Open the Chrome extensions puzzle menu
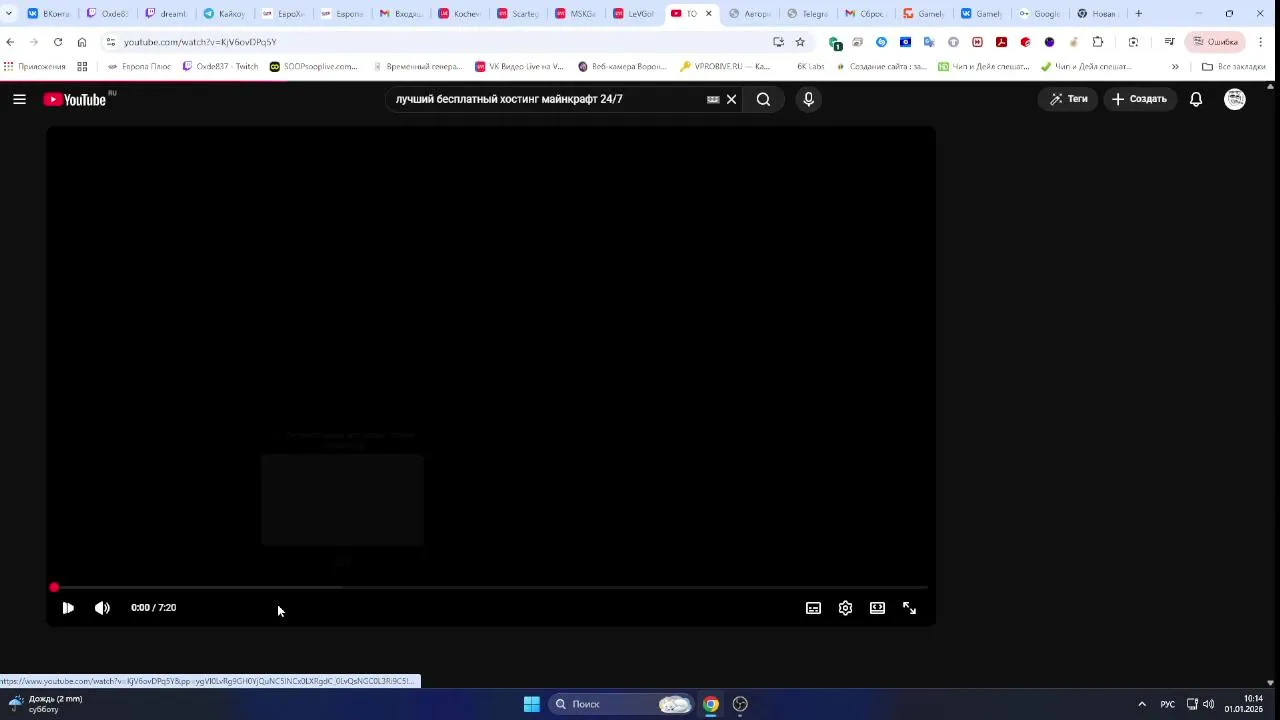Screen dimensions: 1280x720 point(1098,42)
